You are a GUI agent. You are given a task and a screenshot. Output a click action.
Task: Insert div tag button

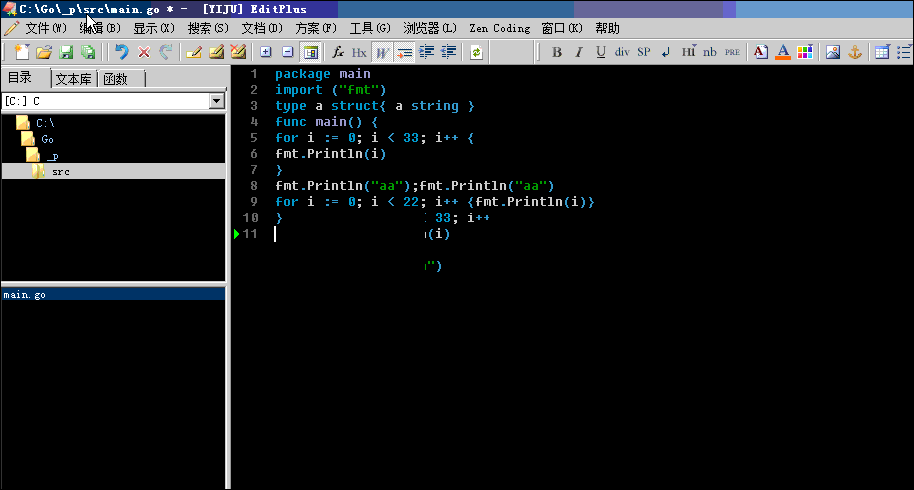click(622, 52)
